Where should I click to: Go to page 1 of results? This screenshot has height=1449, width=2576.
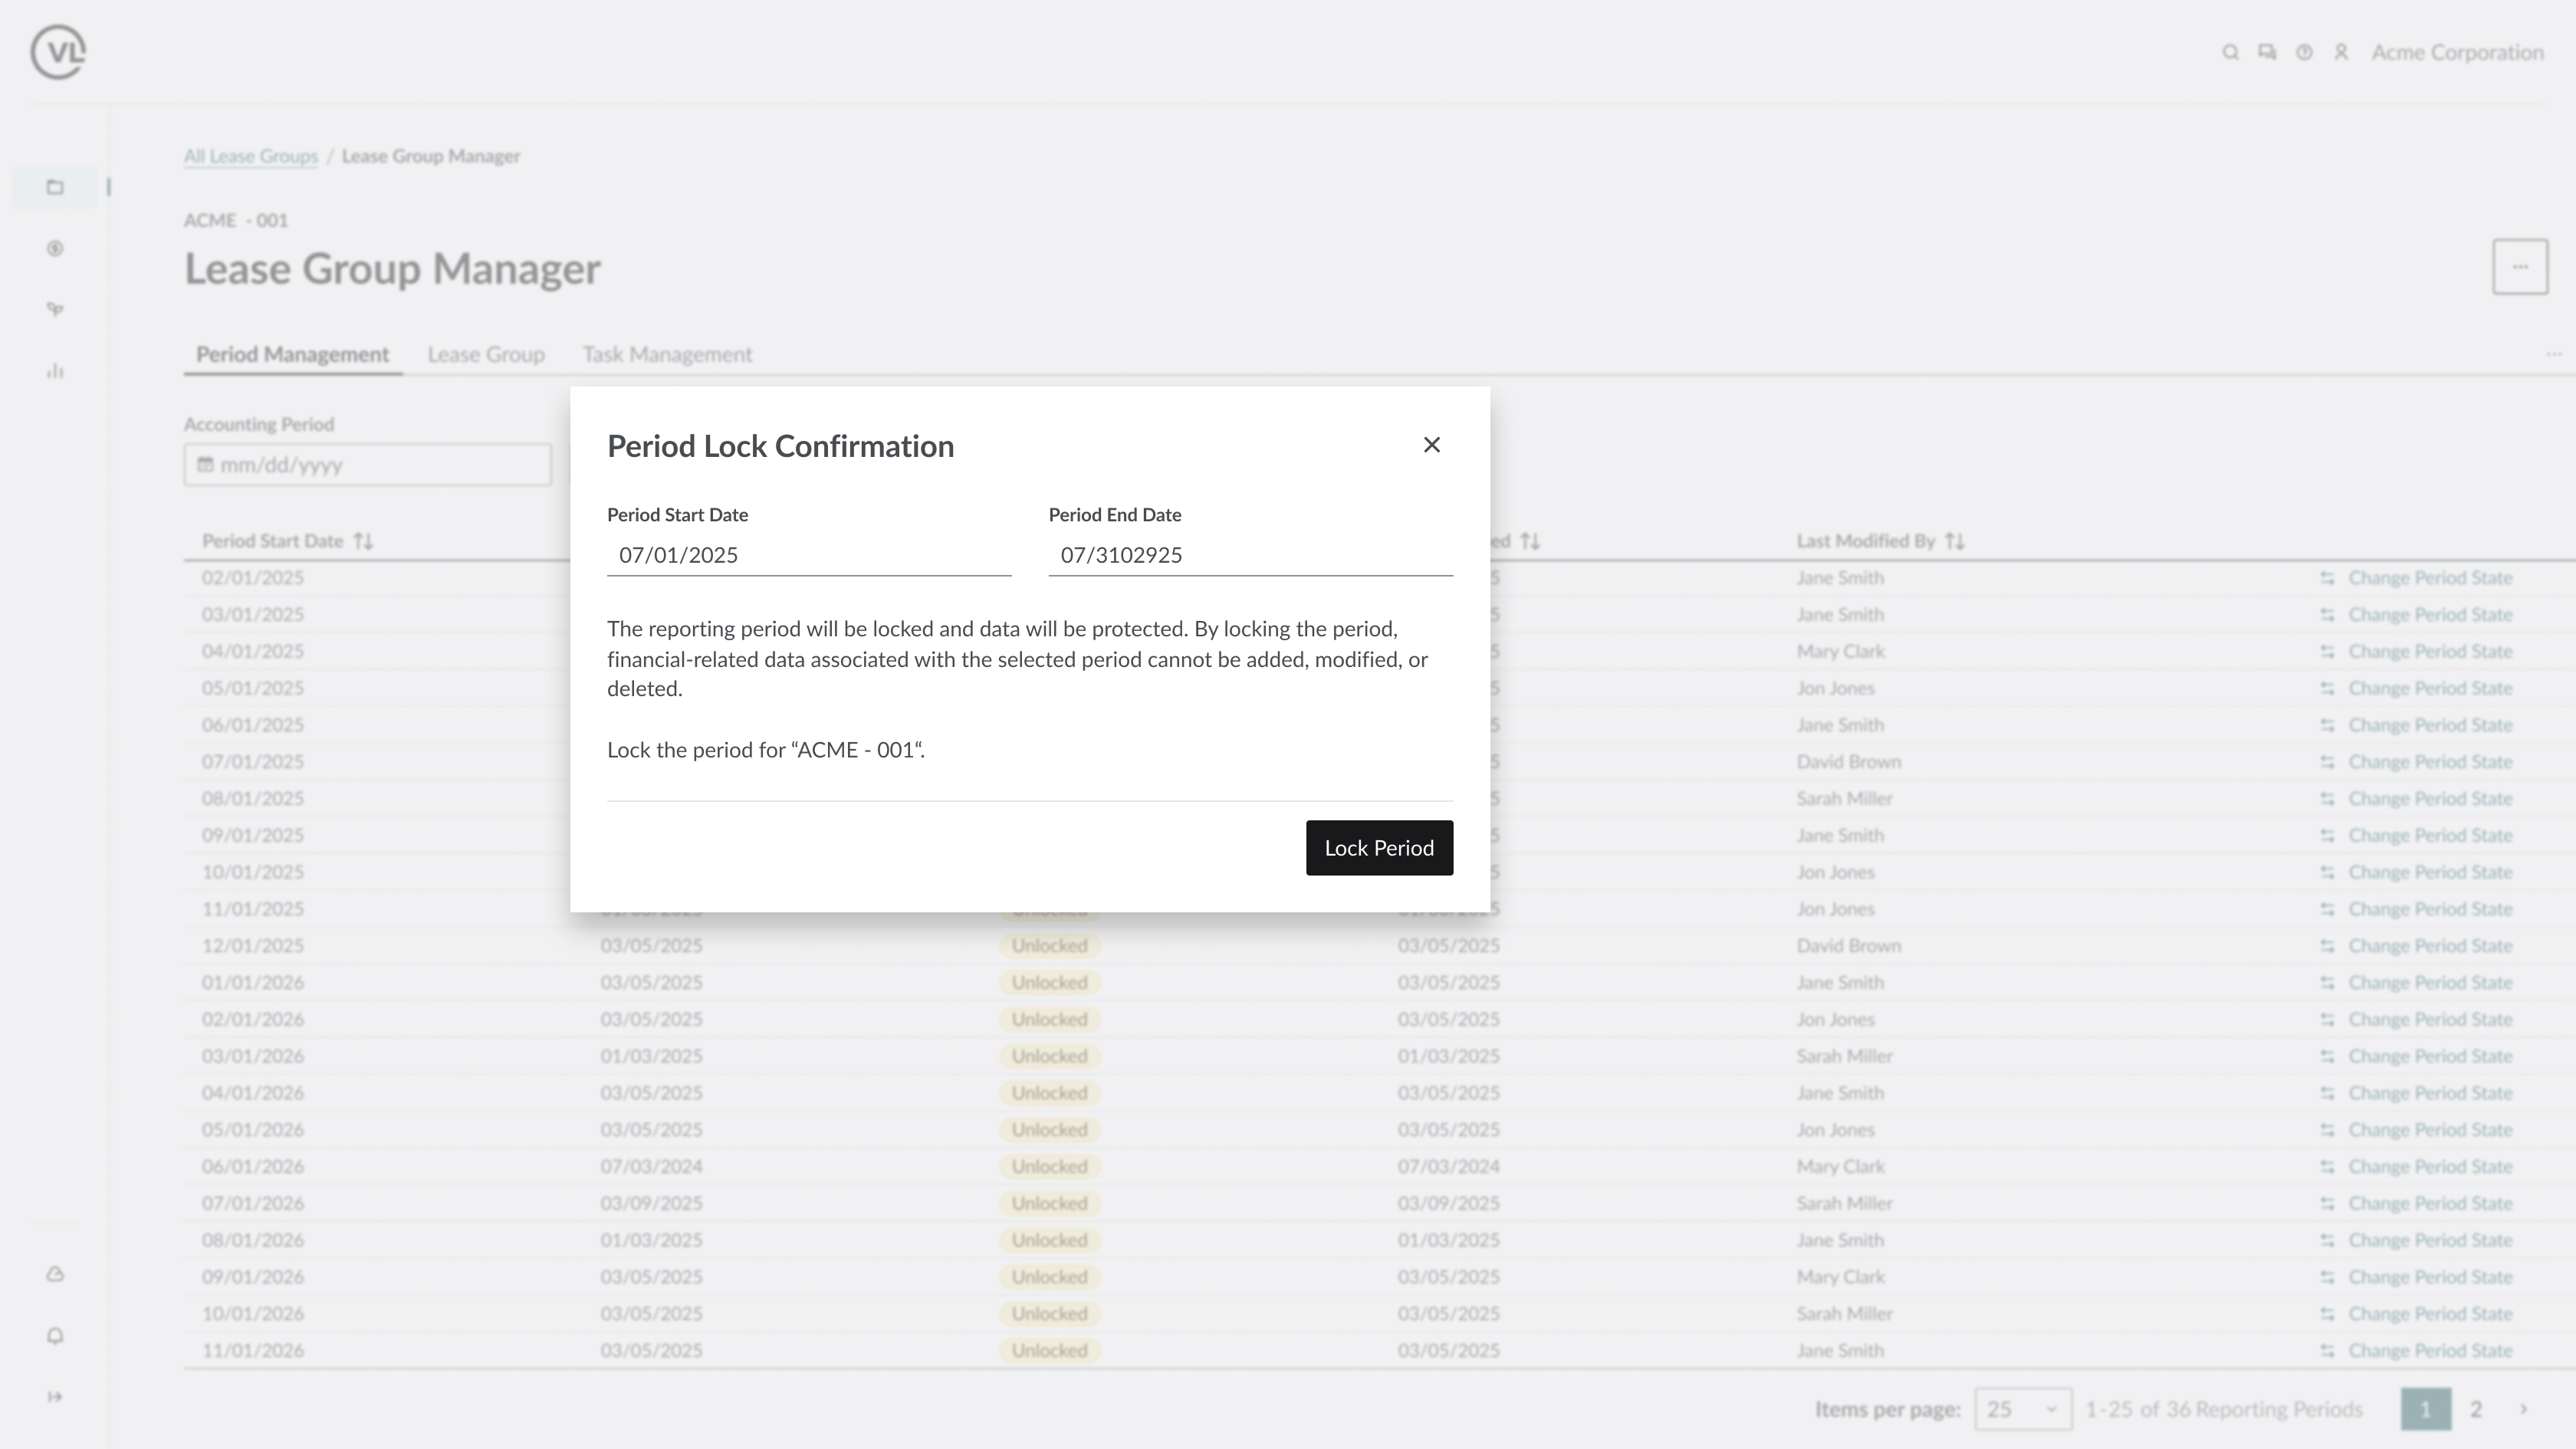2425,1409
